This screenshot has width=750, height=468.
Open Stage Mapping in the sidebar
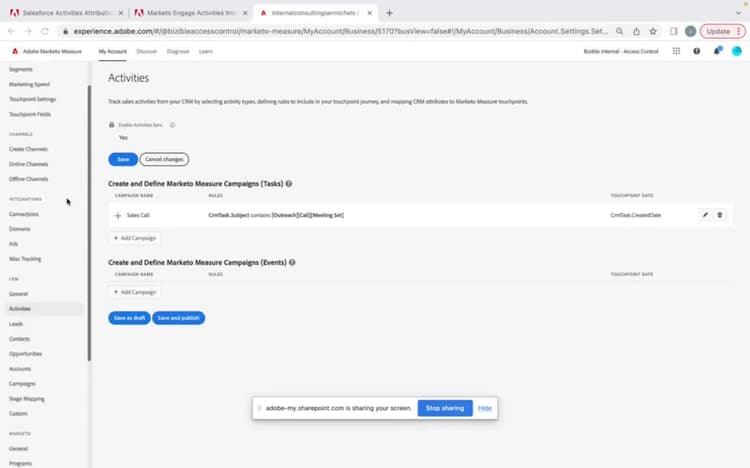point(26,399)
